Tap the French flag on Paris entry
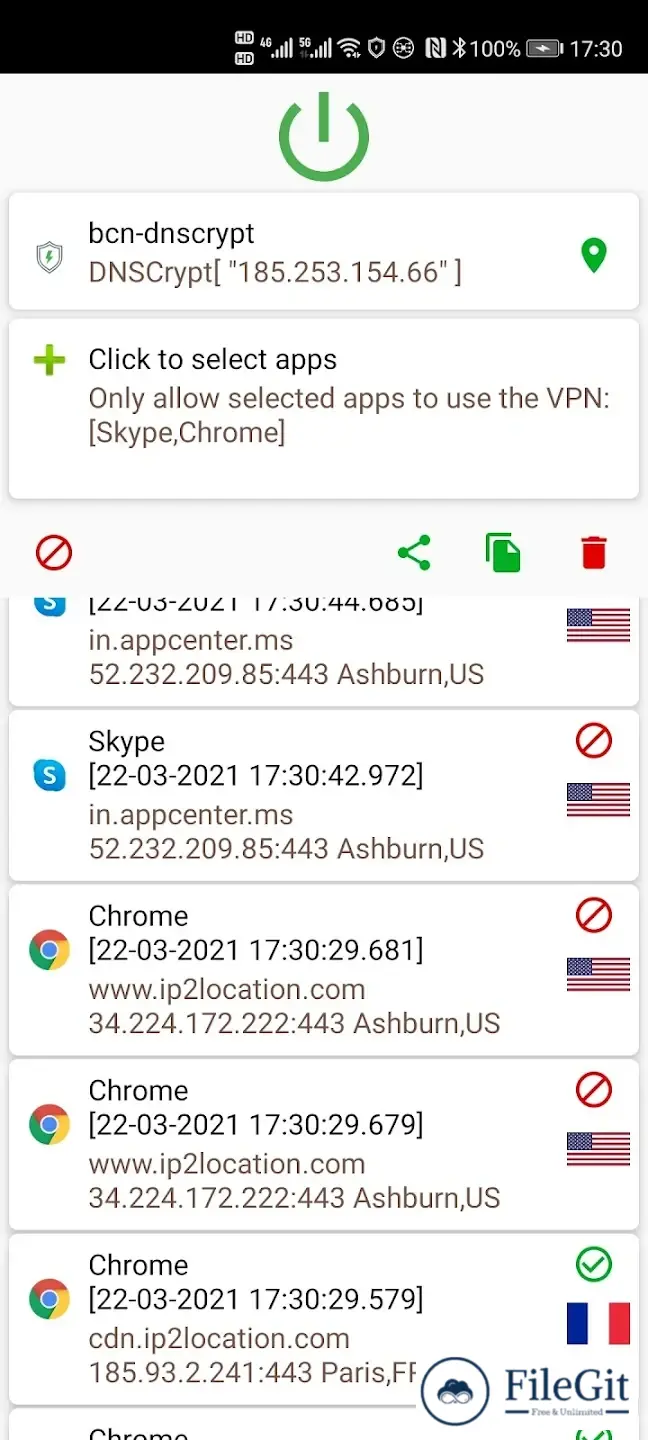 tap(598, 1323)
